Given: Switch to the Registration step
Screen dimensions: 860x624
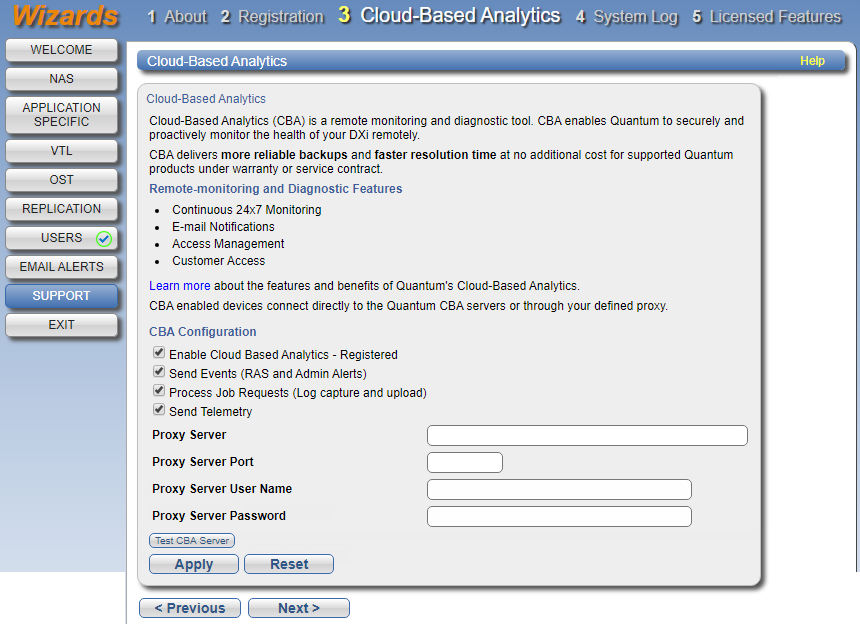Looking at the screenshot, I should coord(272,17).
